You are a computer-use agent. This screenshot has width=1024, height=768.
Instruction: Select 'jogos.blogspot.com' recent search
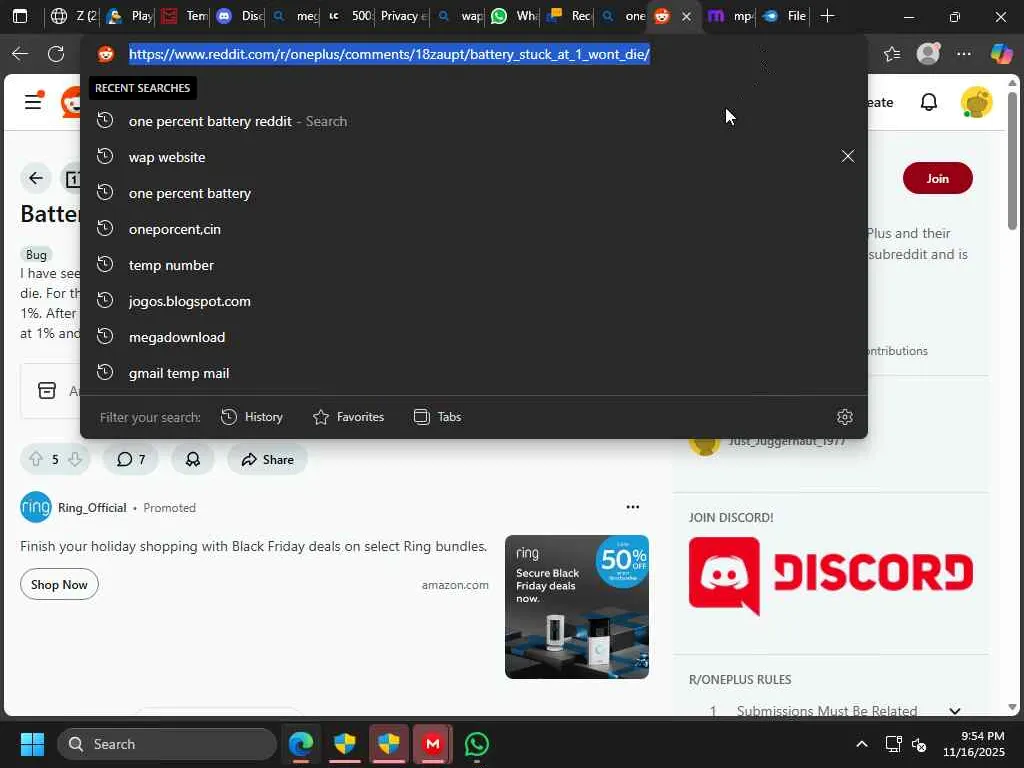pyautogui.click(x=473, y=301)
